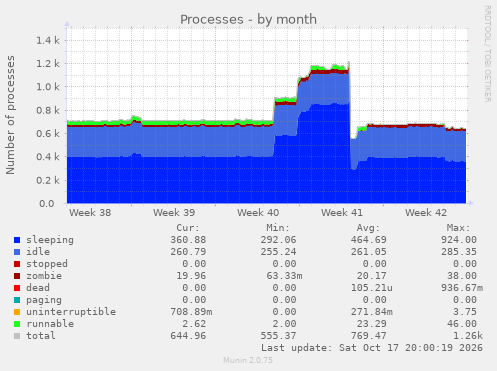This screenshot has height=371, width=497.
Task: Click runnable current value 2.62
Action: pos(194,324)
